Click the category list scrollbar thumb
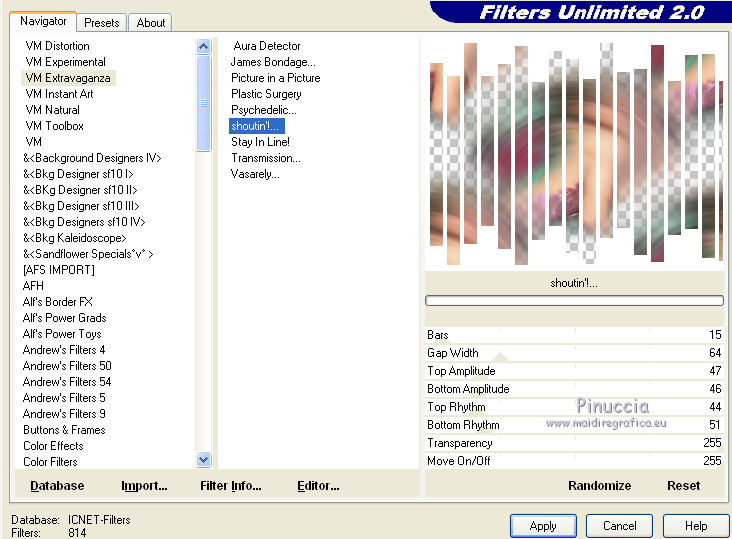This screenshot has height=539, width=732. tap(204, 103)
